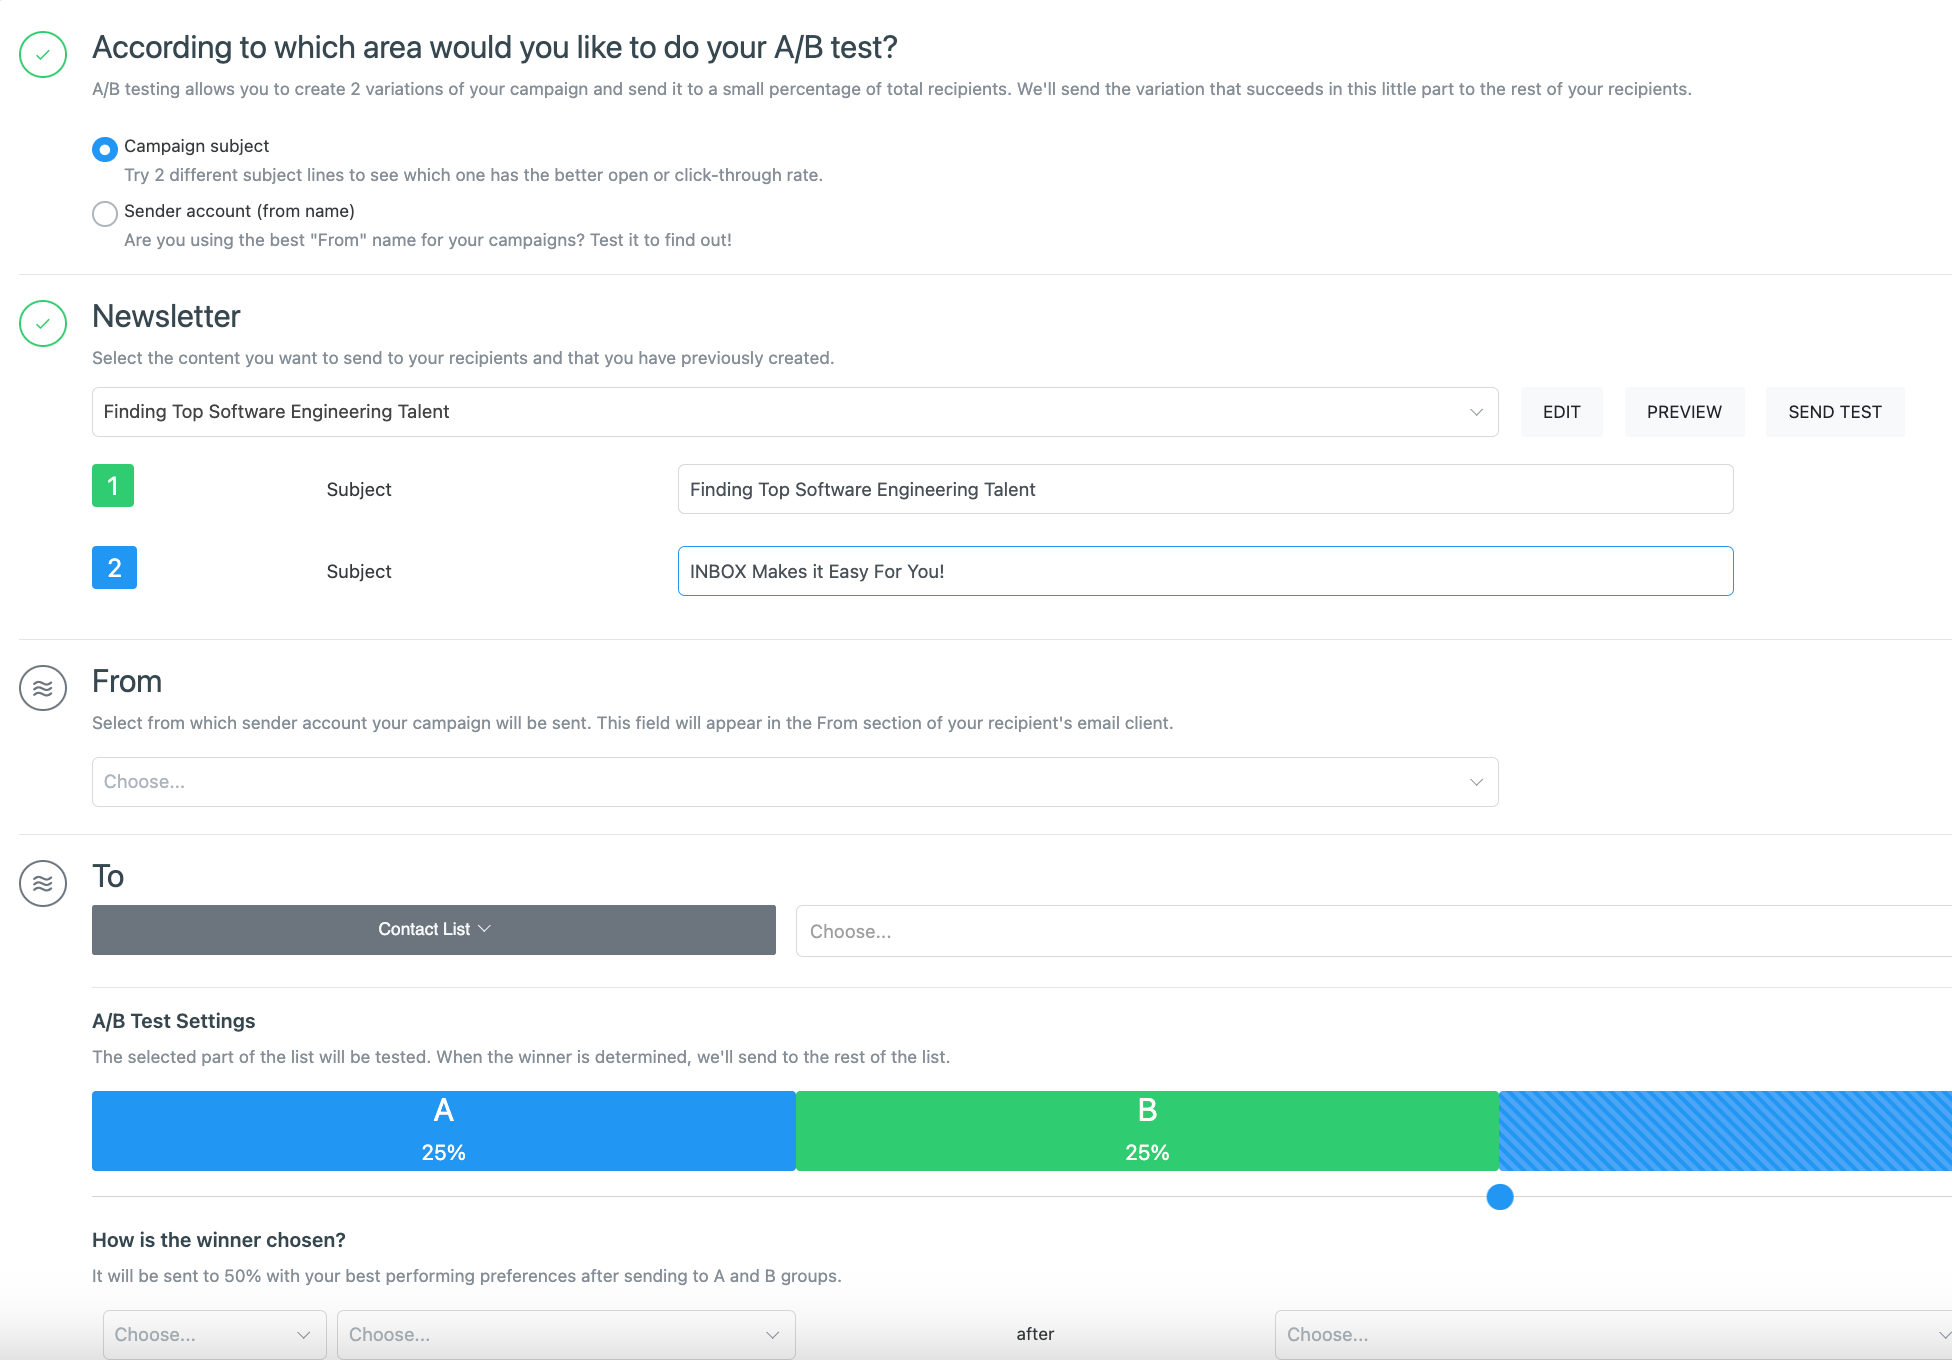Click EDIT button for newsletter

(x=1560, y=412)
